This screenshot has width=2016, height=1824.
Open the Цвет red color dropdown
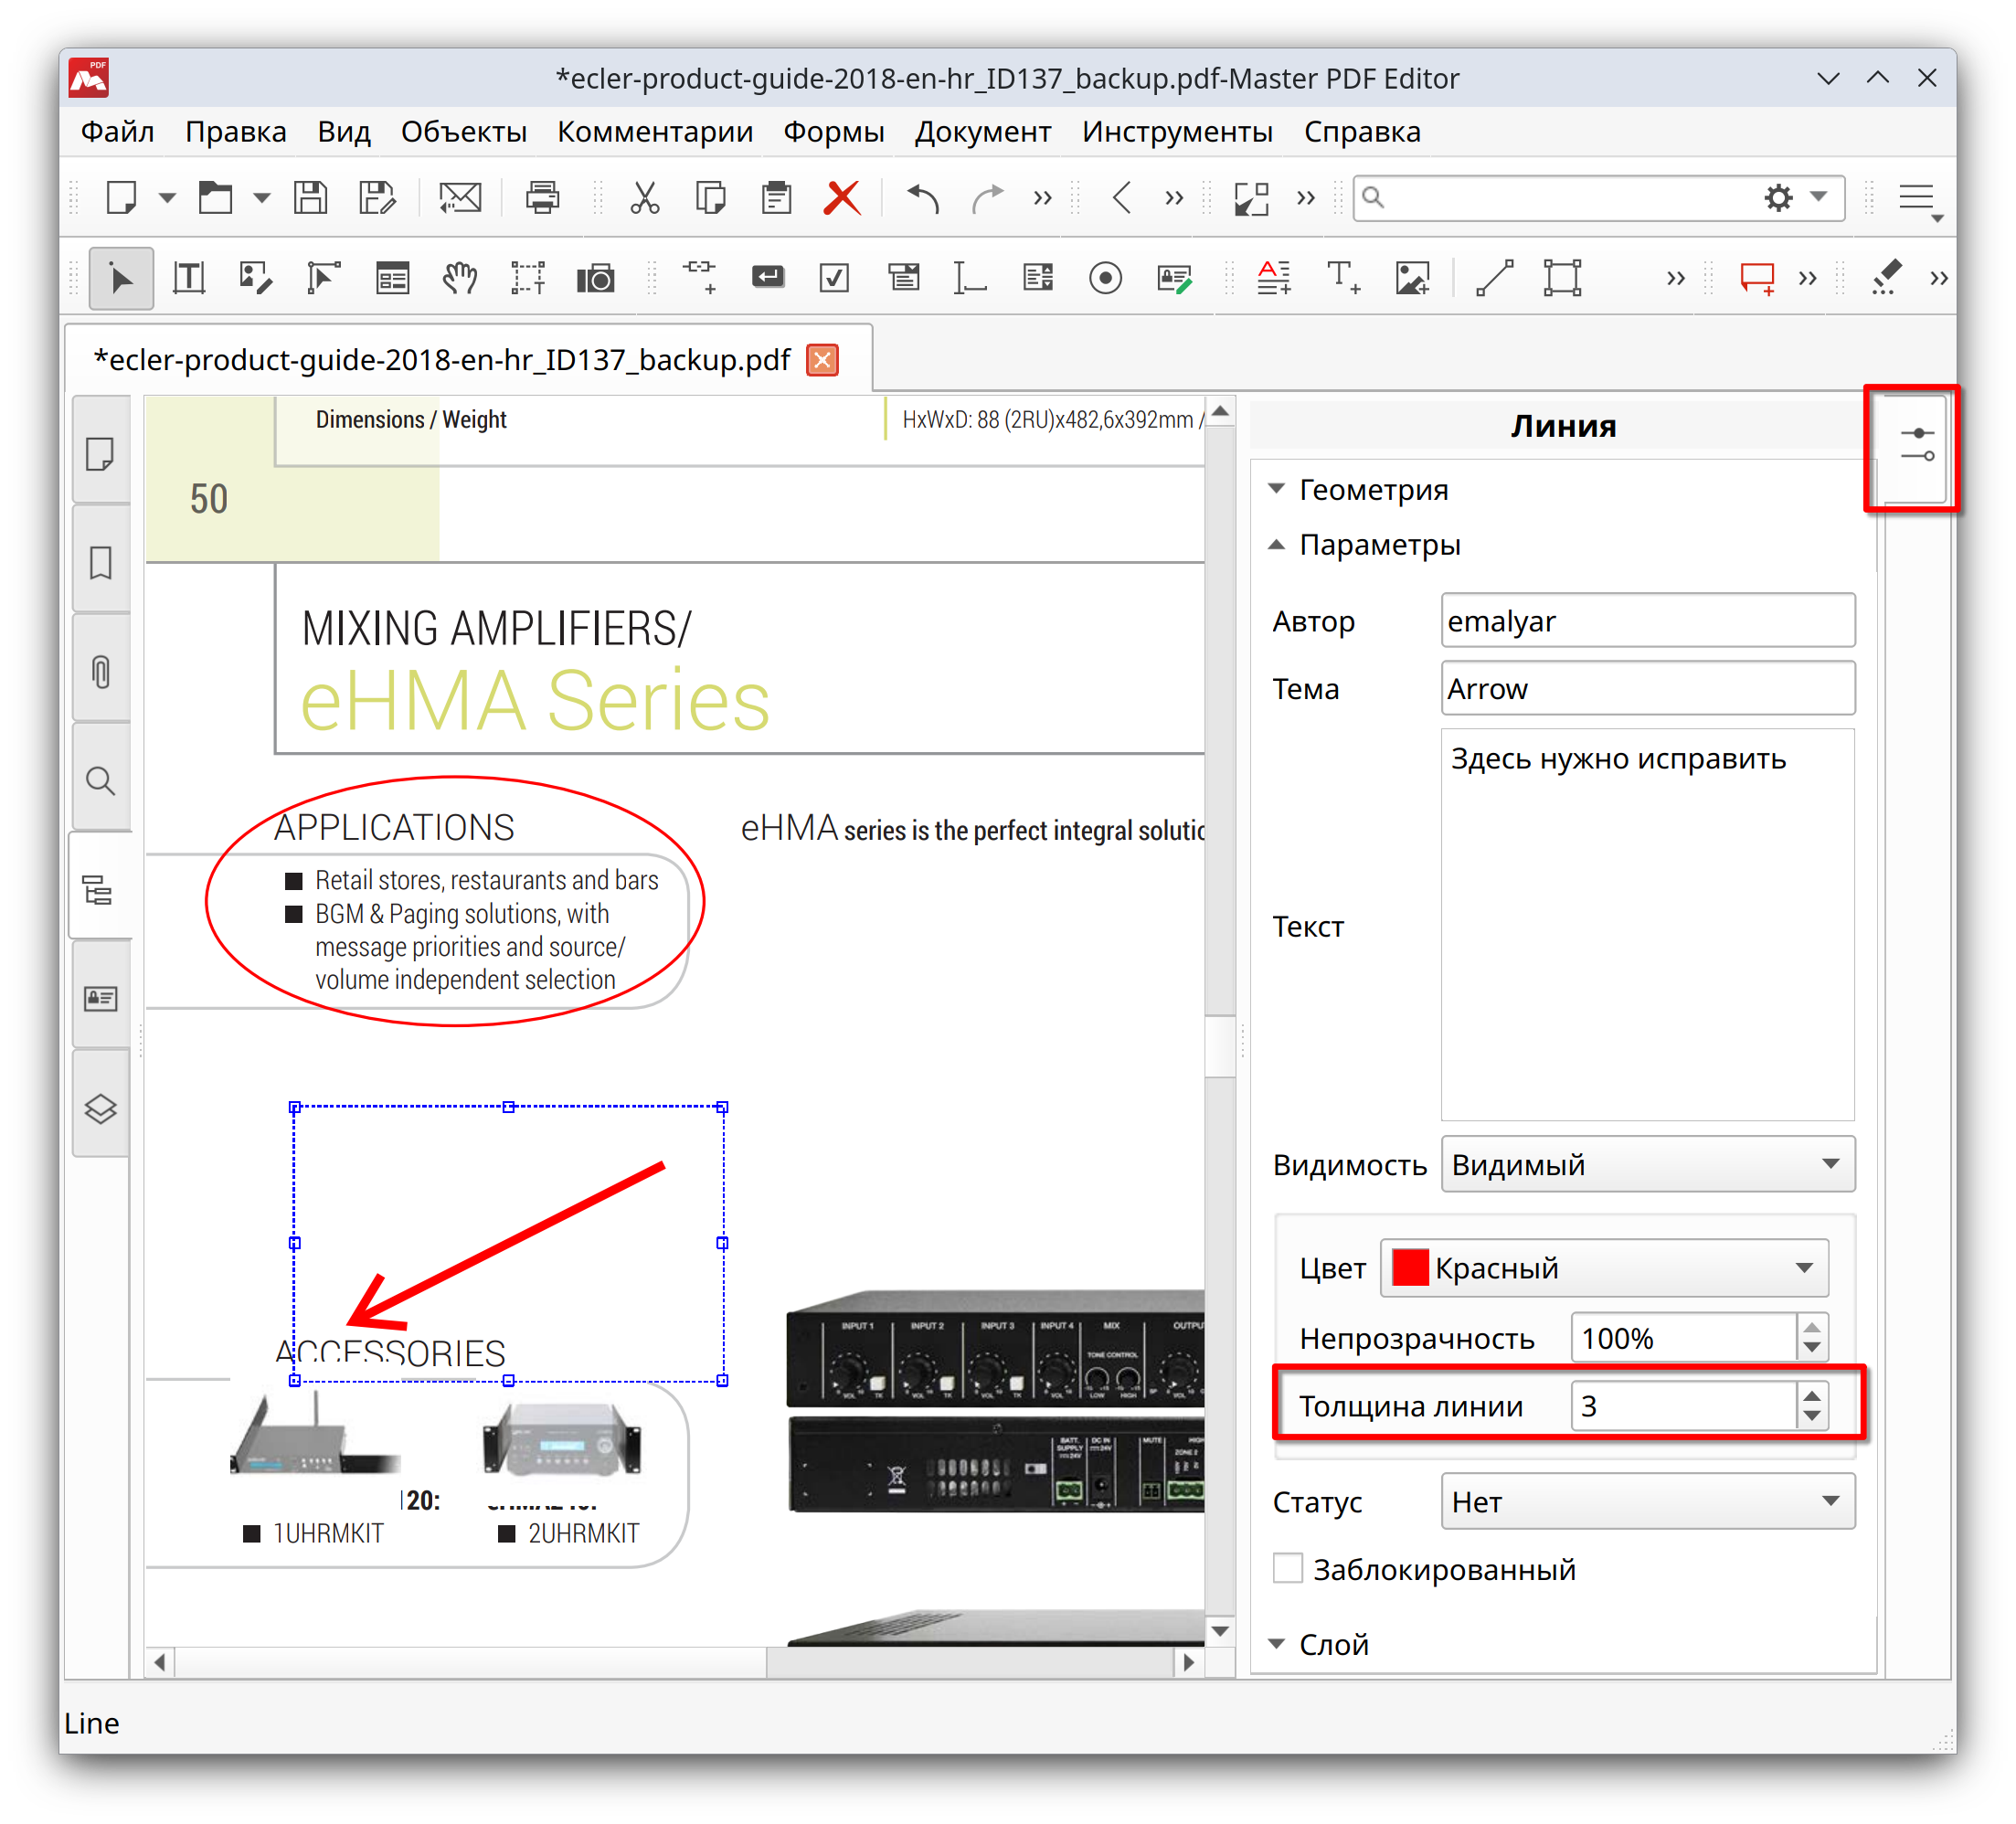click(x=1604, y=1268)
